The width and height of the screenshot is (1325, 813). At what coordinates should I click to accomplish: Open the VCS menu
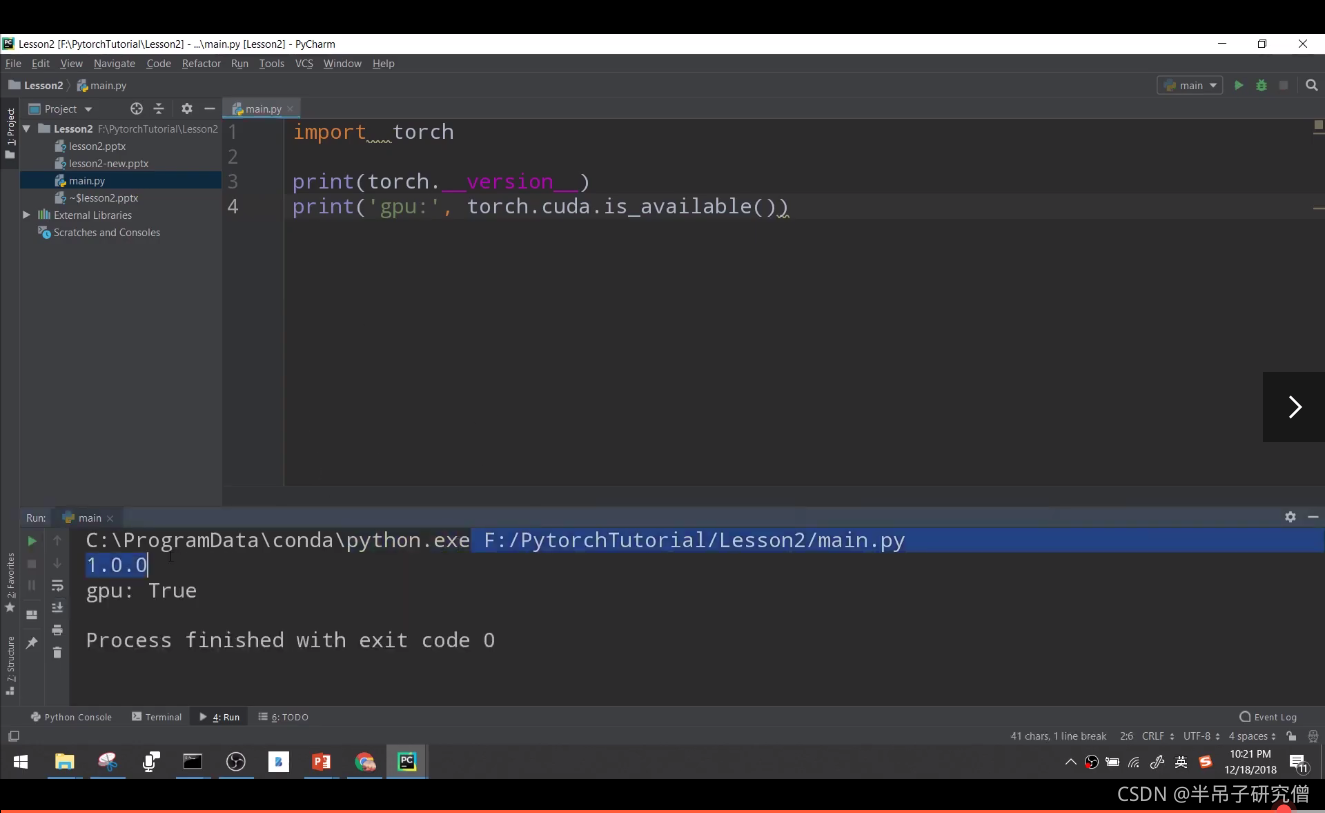(x=304, y=63)
